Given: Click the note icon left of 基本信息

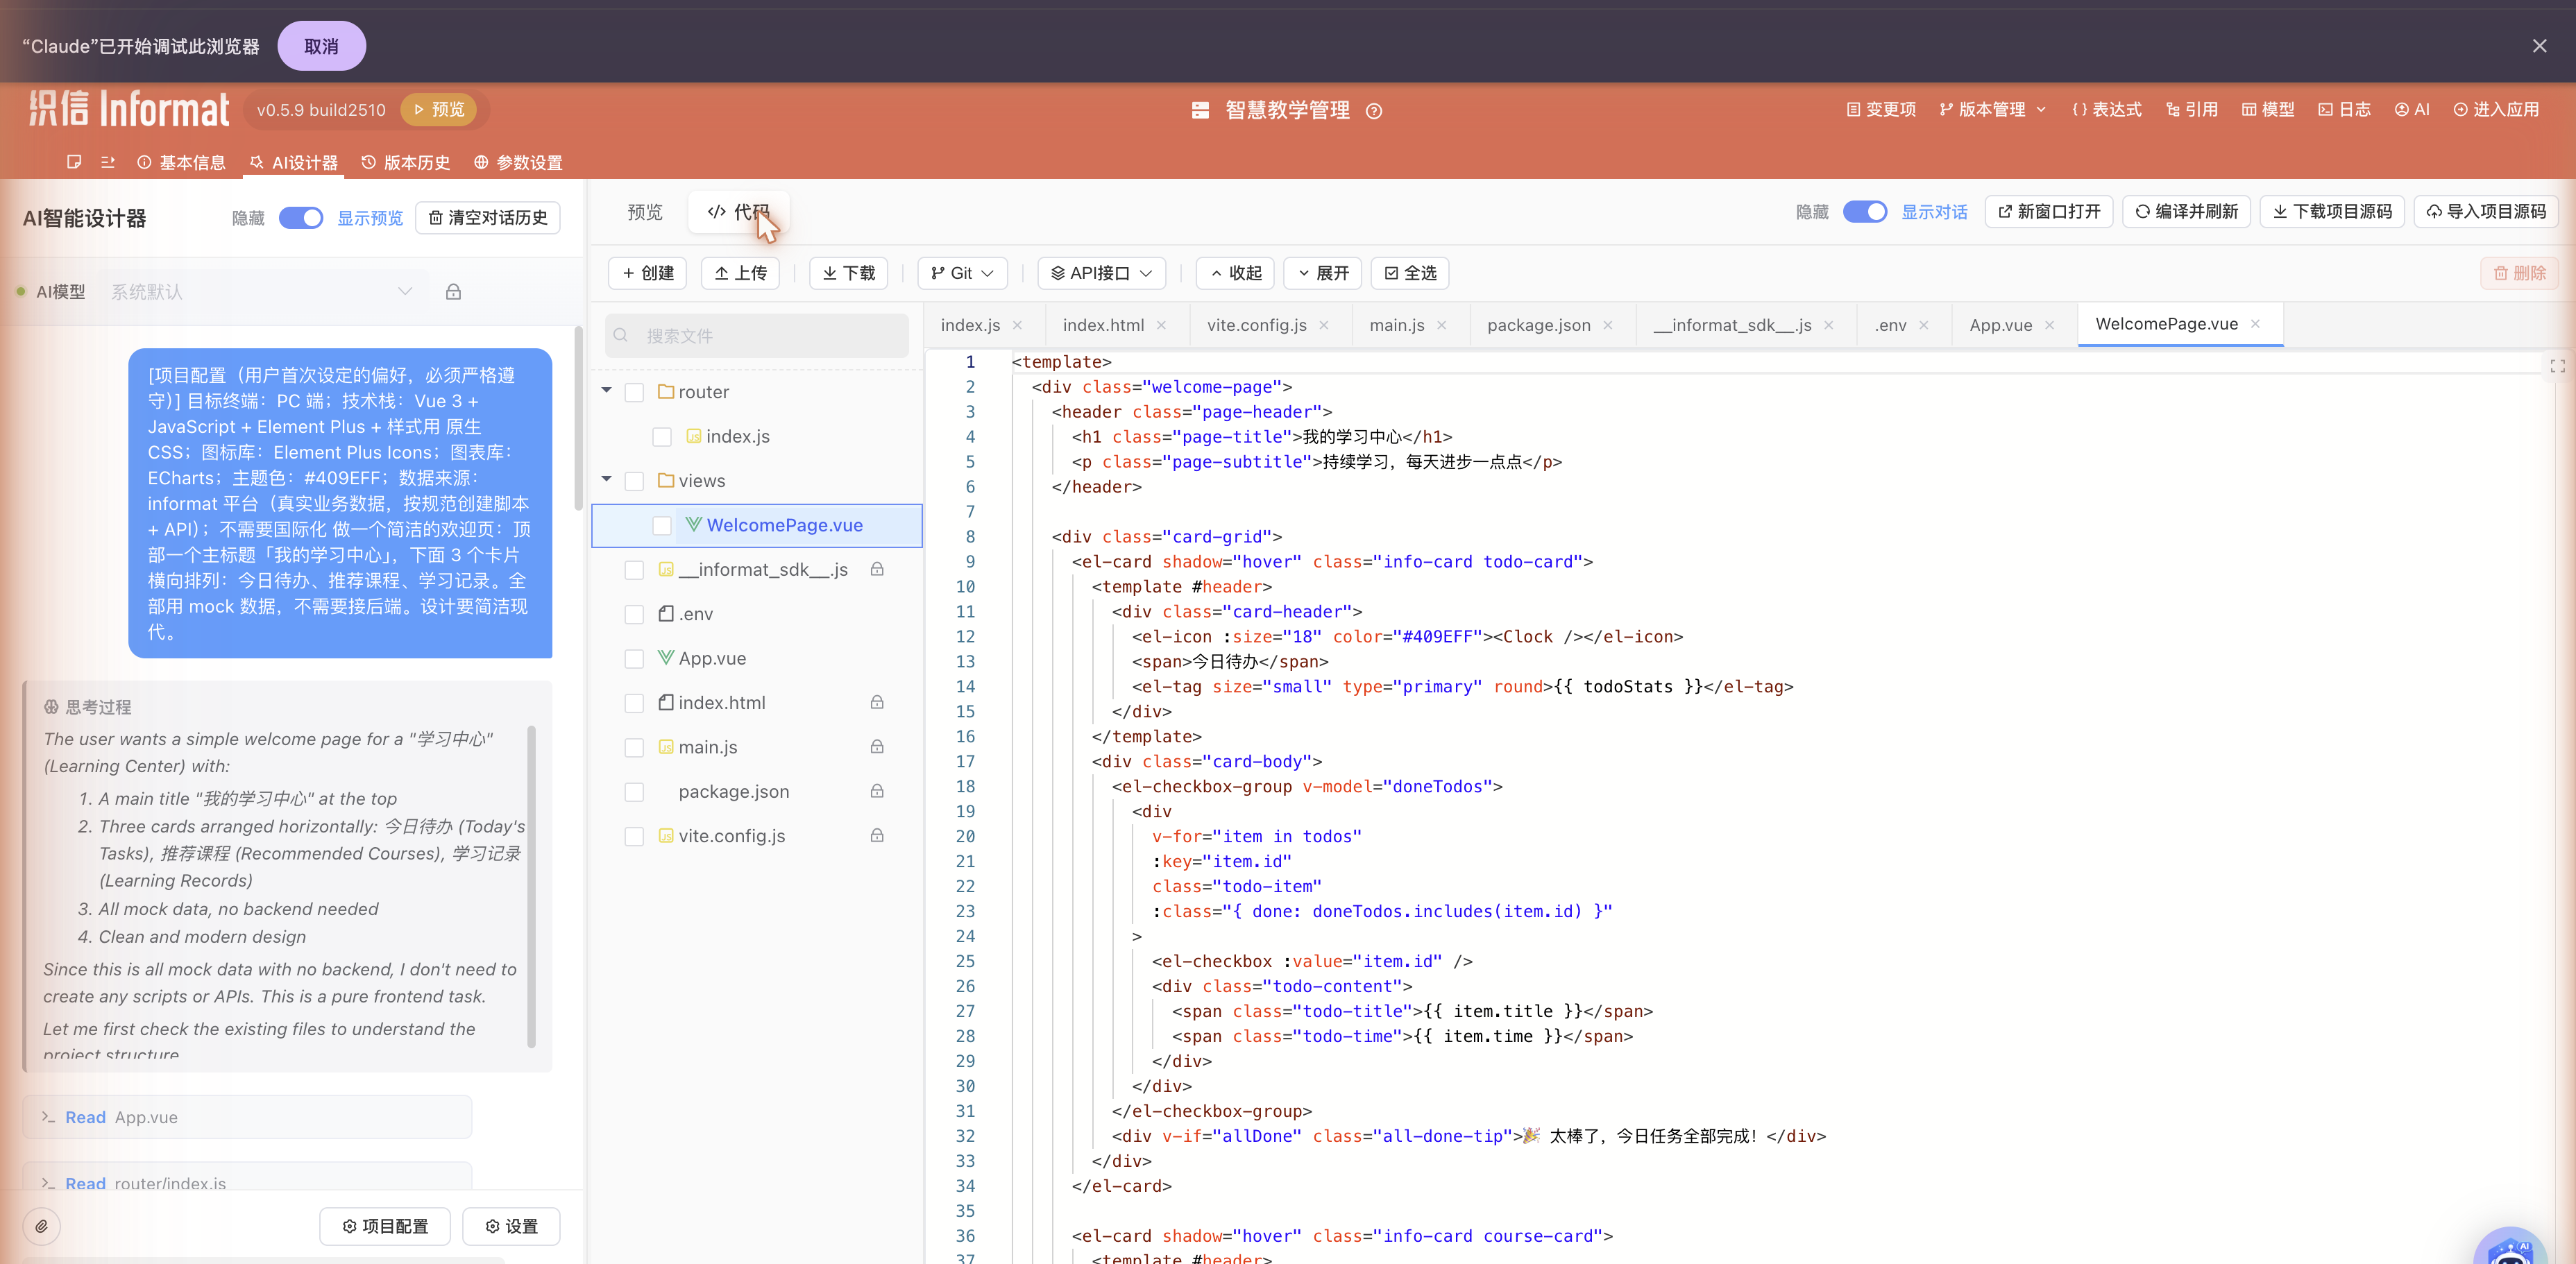Looking at the screenshot, I should [74, 162].
